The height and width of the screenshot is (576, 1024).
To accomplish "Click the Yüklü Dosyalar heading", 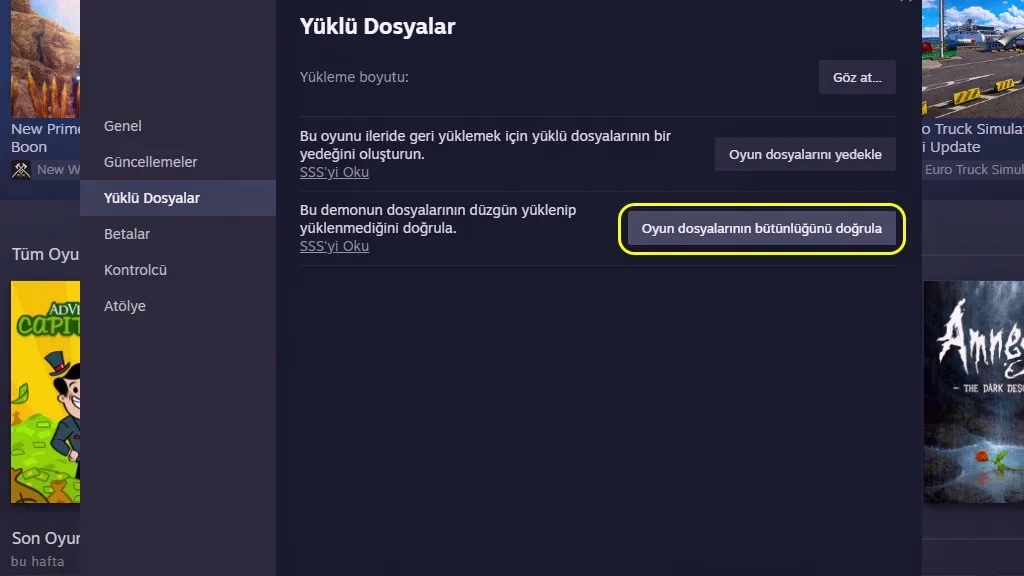I will [x=377, y=26].
